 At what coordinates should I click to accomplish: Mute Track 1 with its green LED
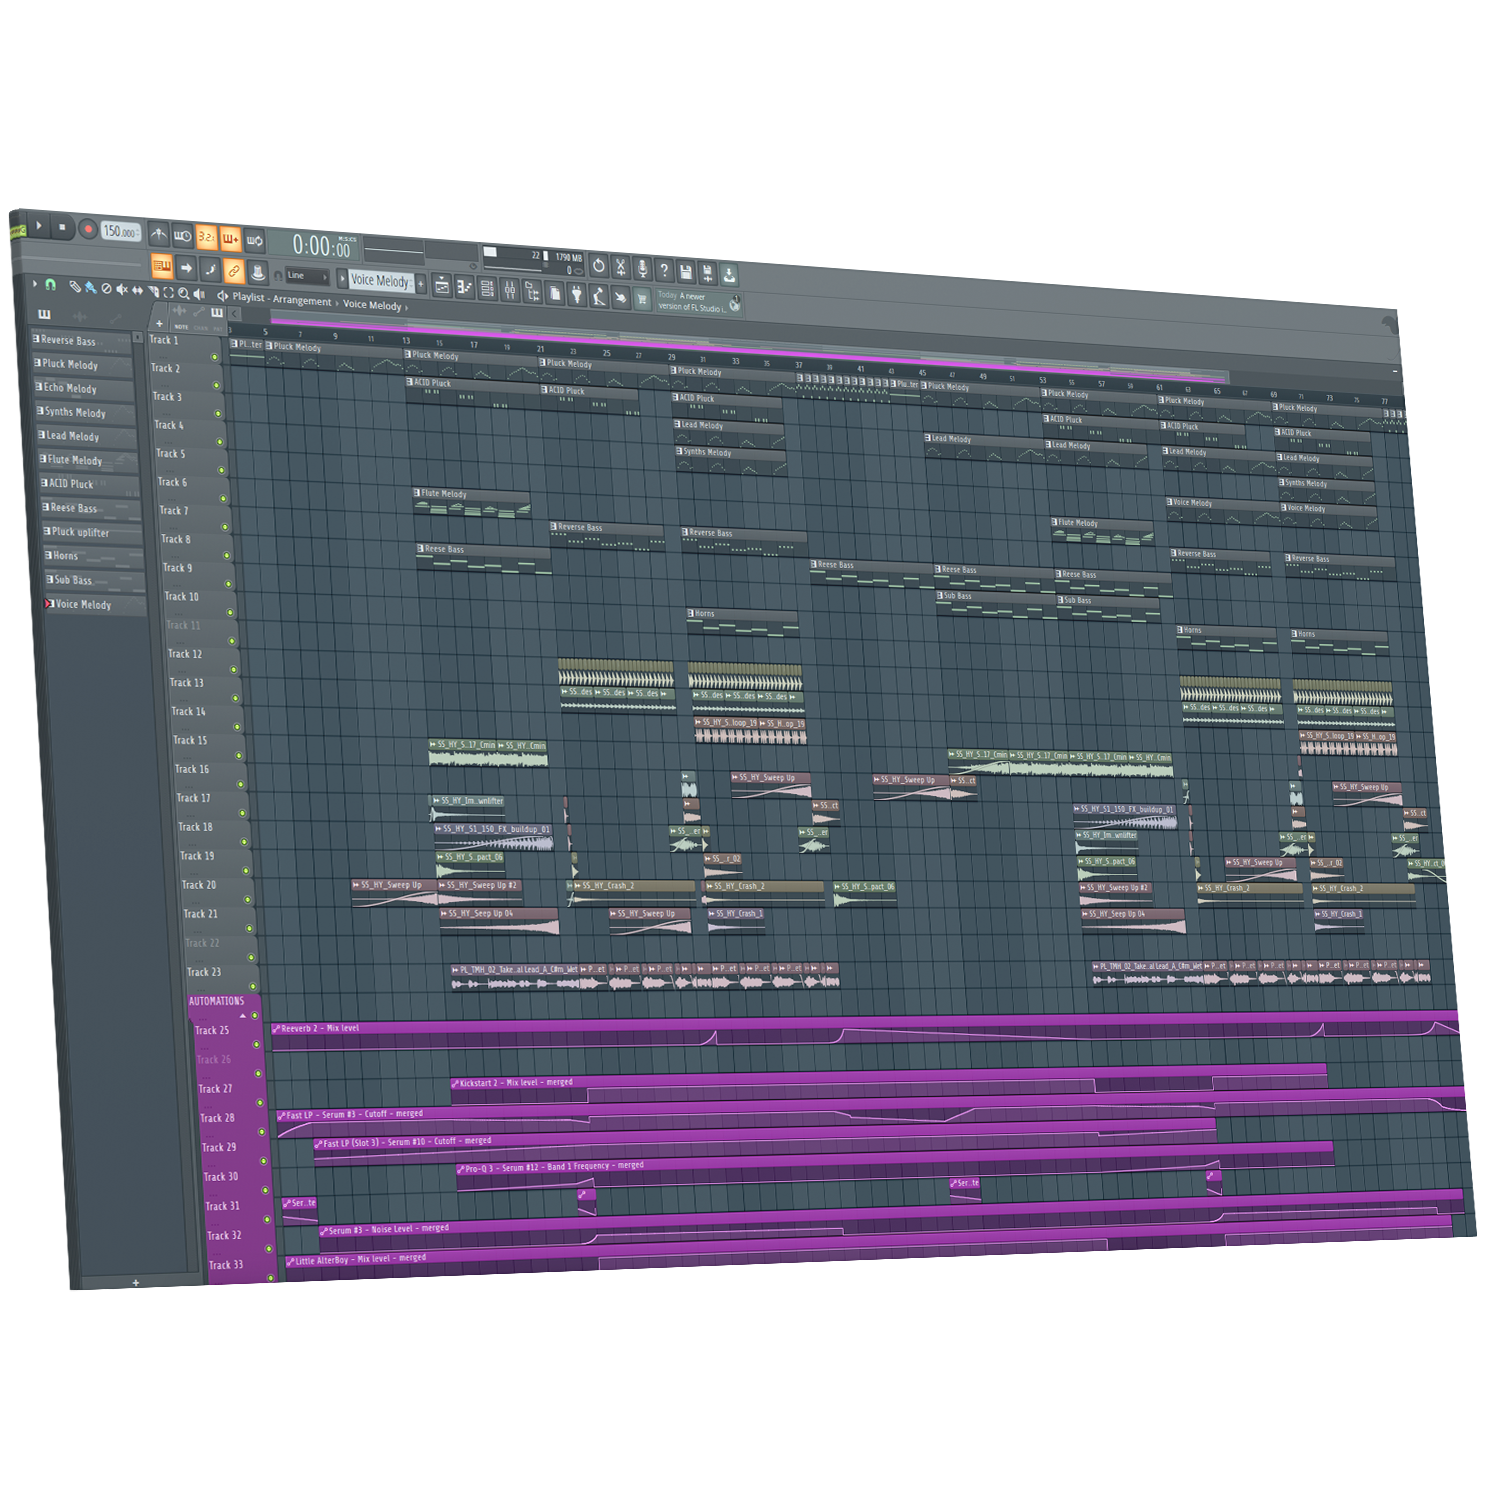(x=214, y=356)
